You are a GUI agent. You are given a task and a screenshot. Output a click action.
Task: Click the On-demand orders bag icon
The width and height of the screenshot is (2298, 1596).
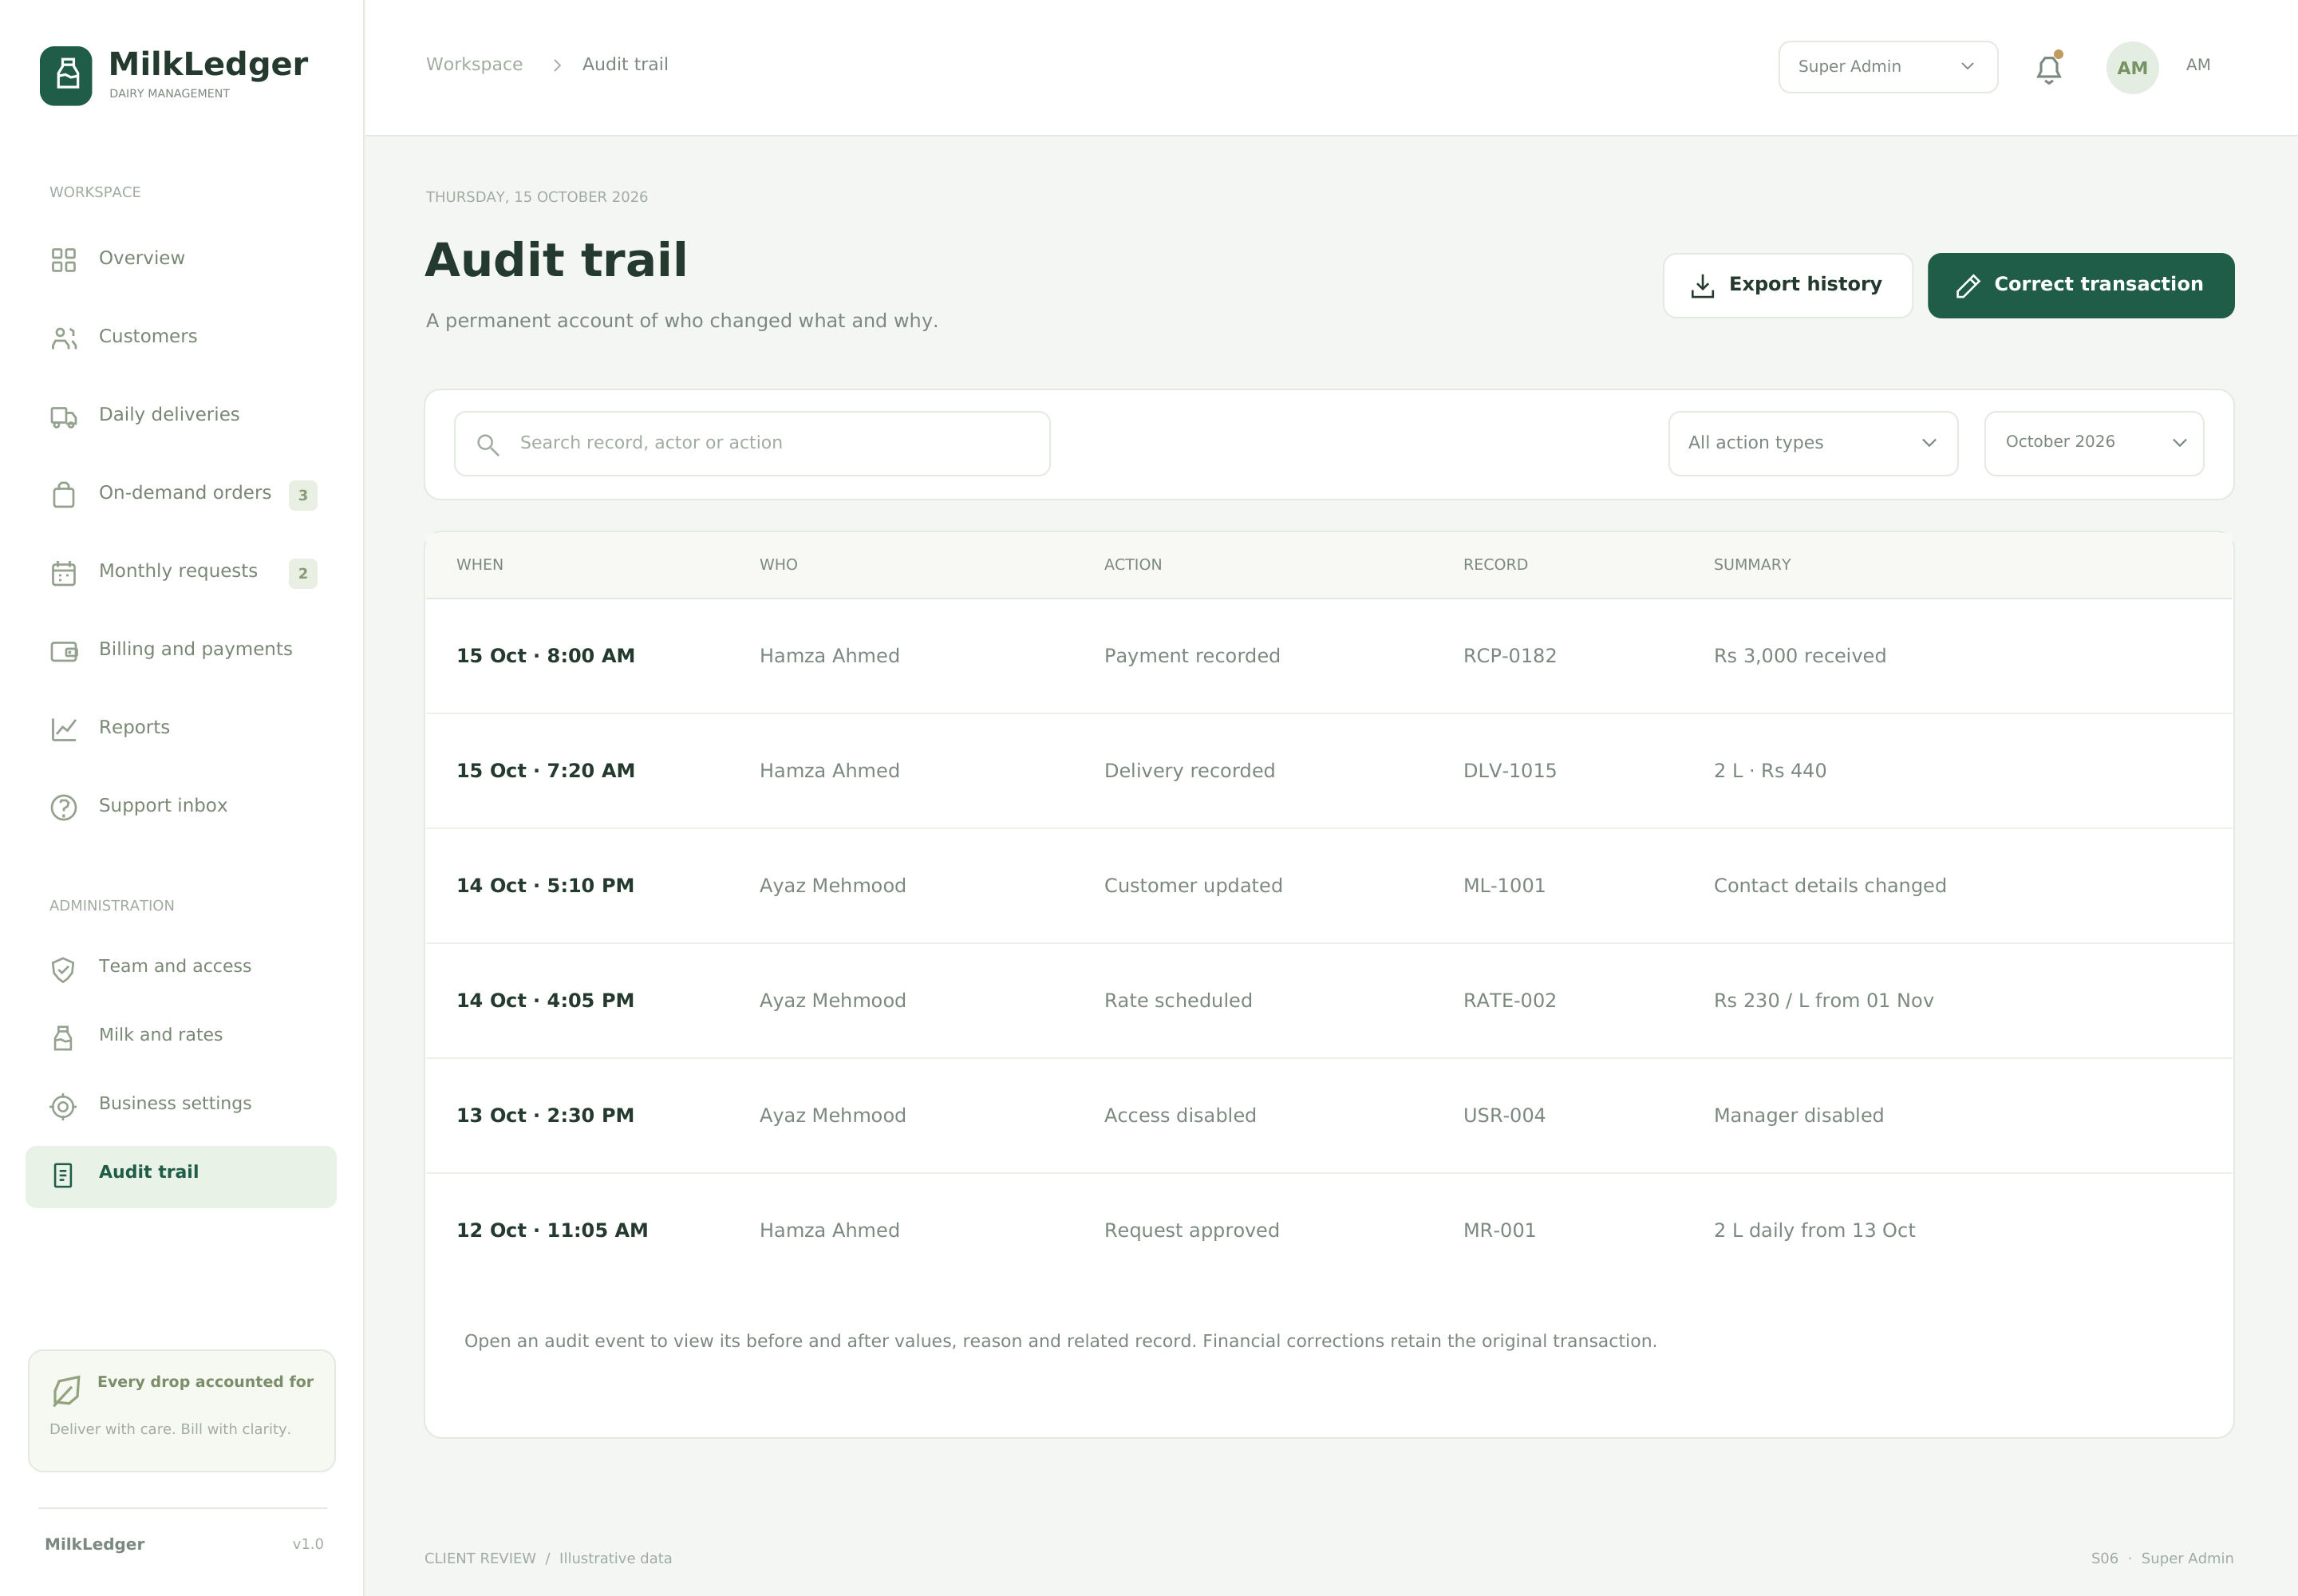pyautogui.click(x=64, y=494)
